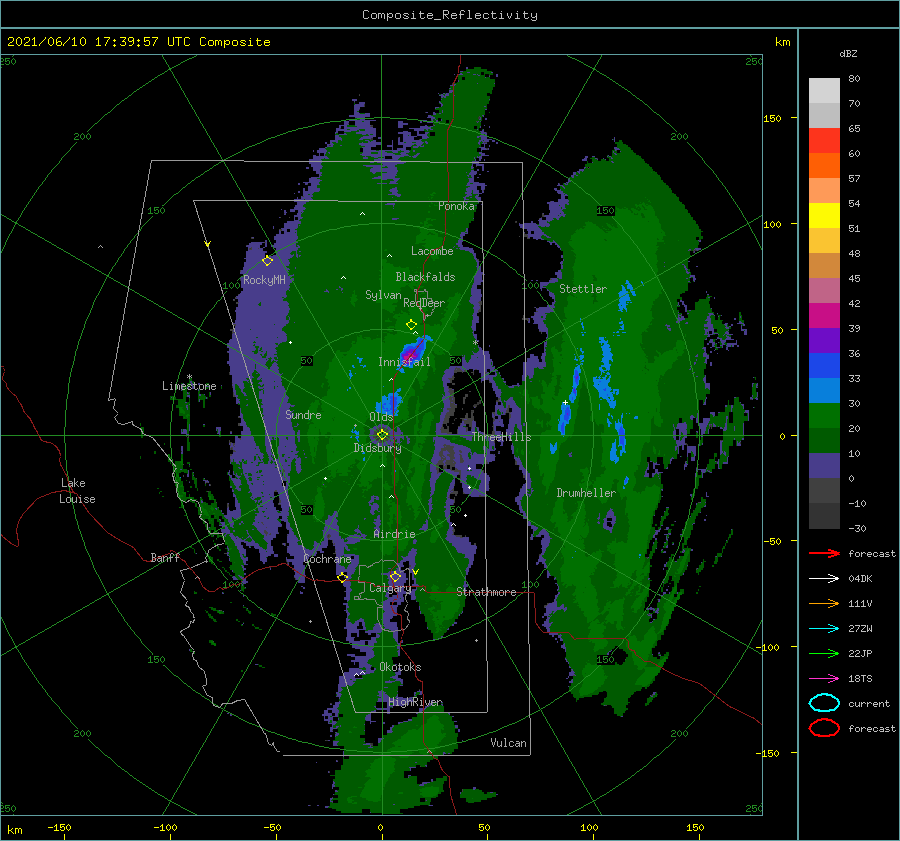Click the yellow diamond marker below RedDeer

click(412, 325)
